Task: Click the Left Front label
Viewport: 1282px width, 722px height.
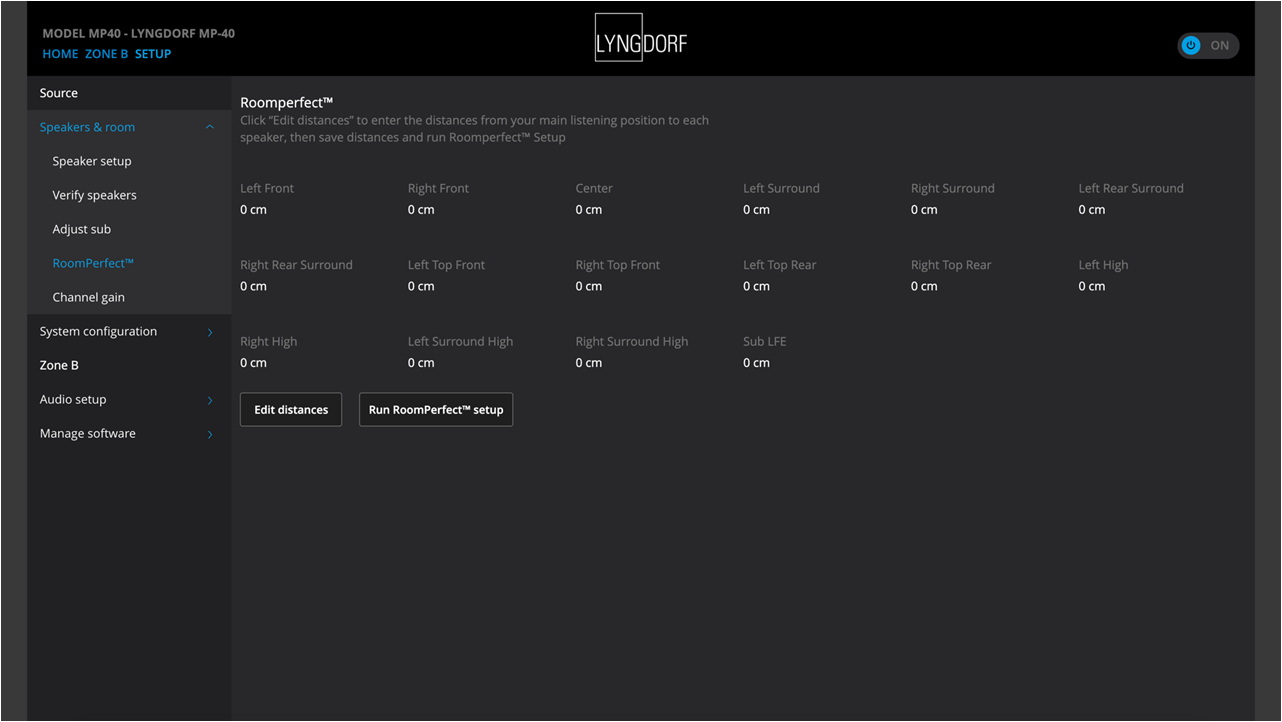Action: [267, 188]
